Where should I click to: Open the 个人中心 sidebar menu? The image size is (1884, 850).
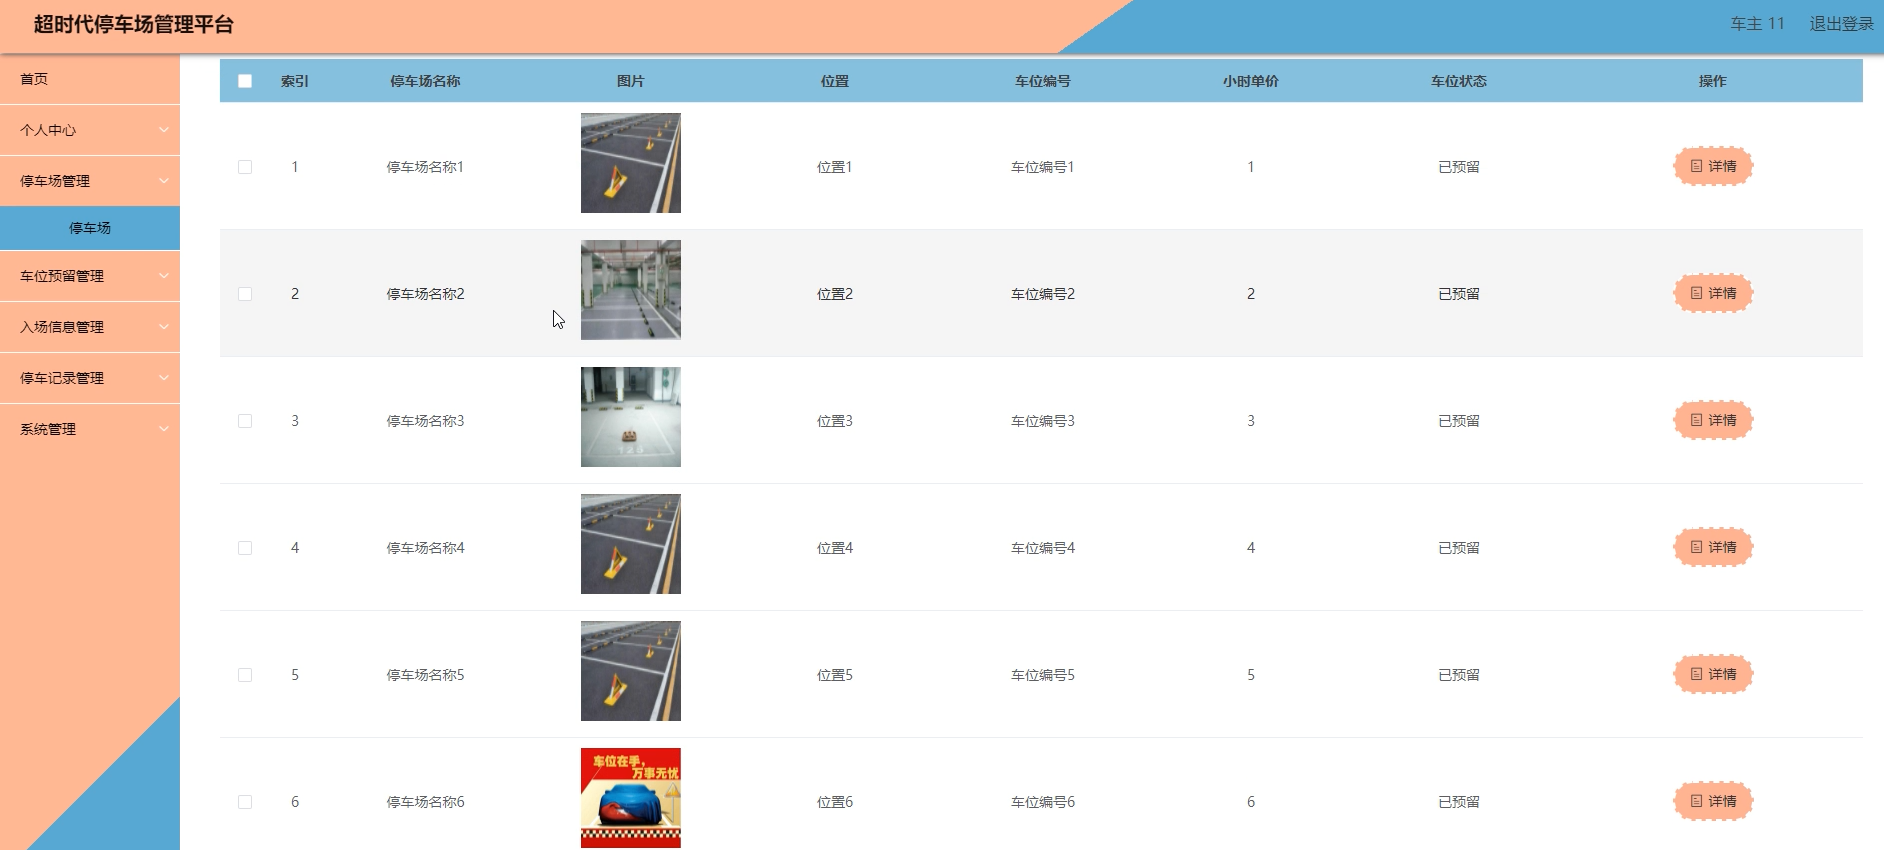[90, 130]
